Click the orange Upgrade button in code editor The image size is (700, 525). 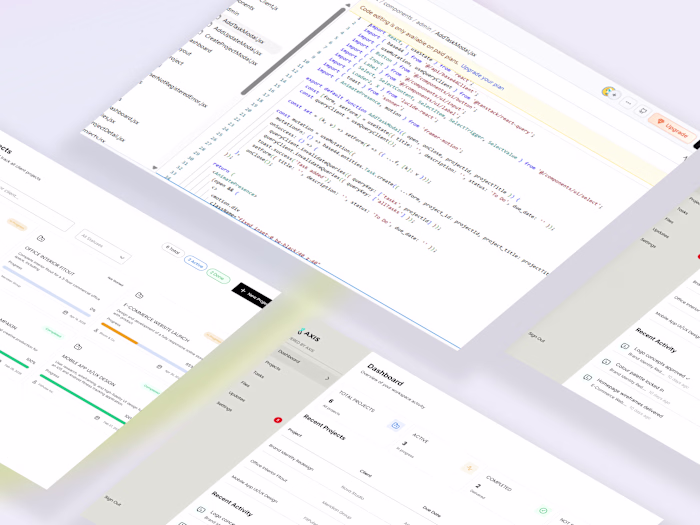671,127
